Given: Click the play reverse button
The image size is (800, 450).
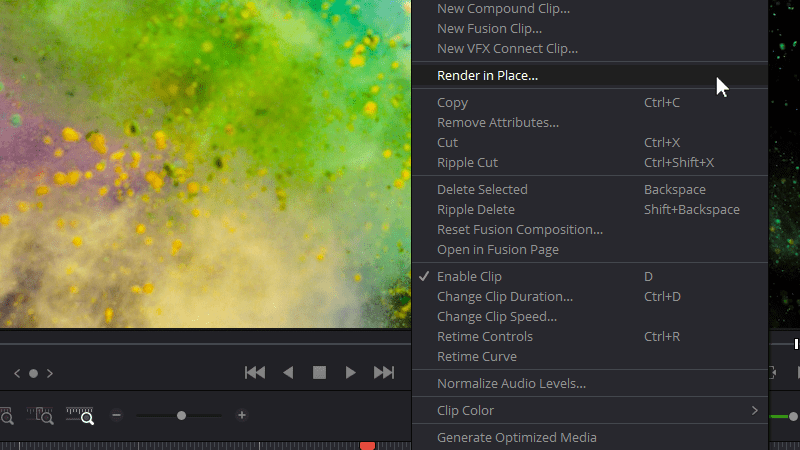Looking at the screenshot, I should coord(288,373).
